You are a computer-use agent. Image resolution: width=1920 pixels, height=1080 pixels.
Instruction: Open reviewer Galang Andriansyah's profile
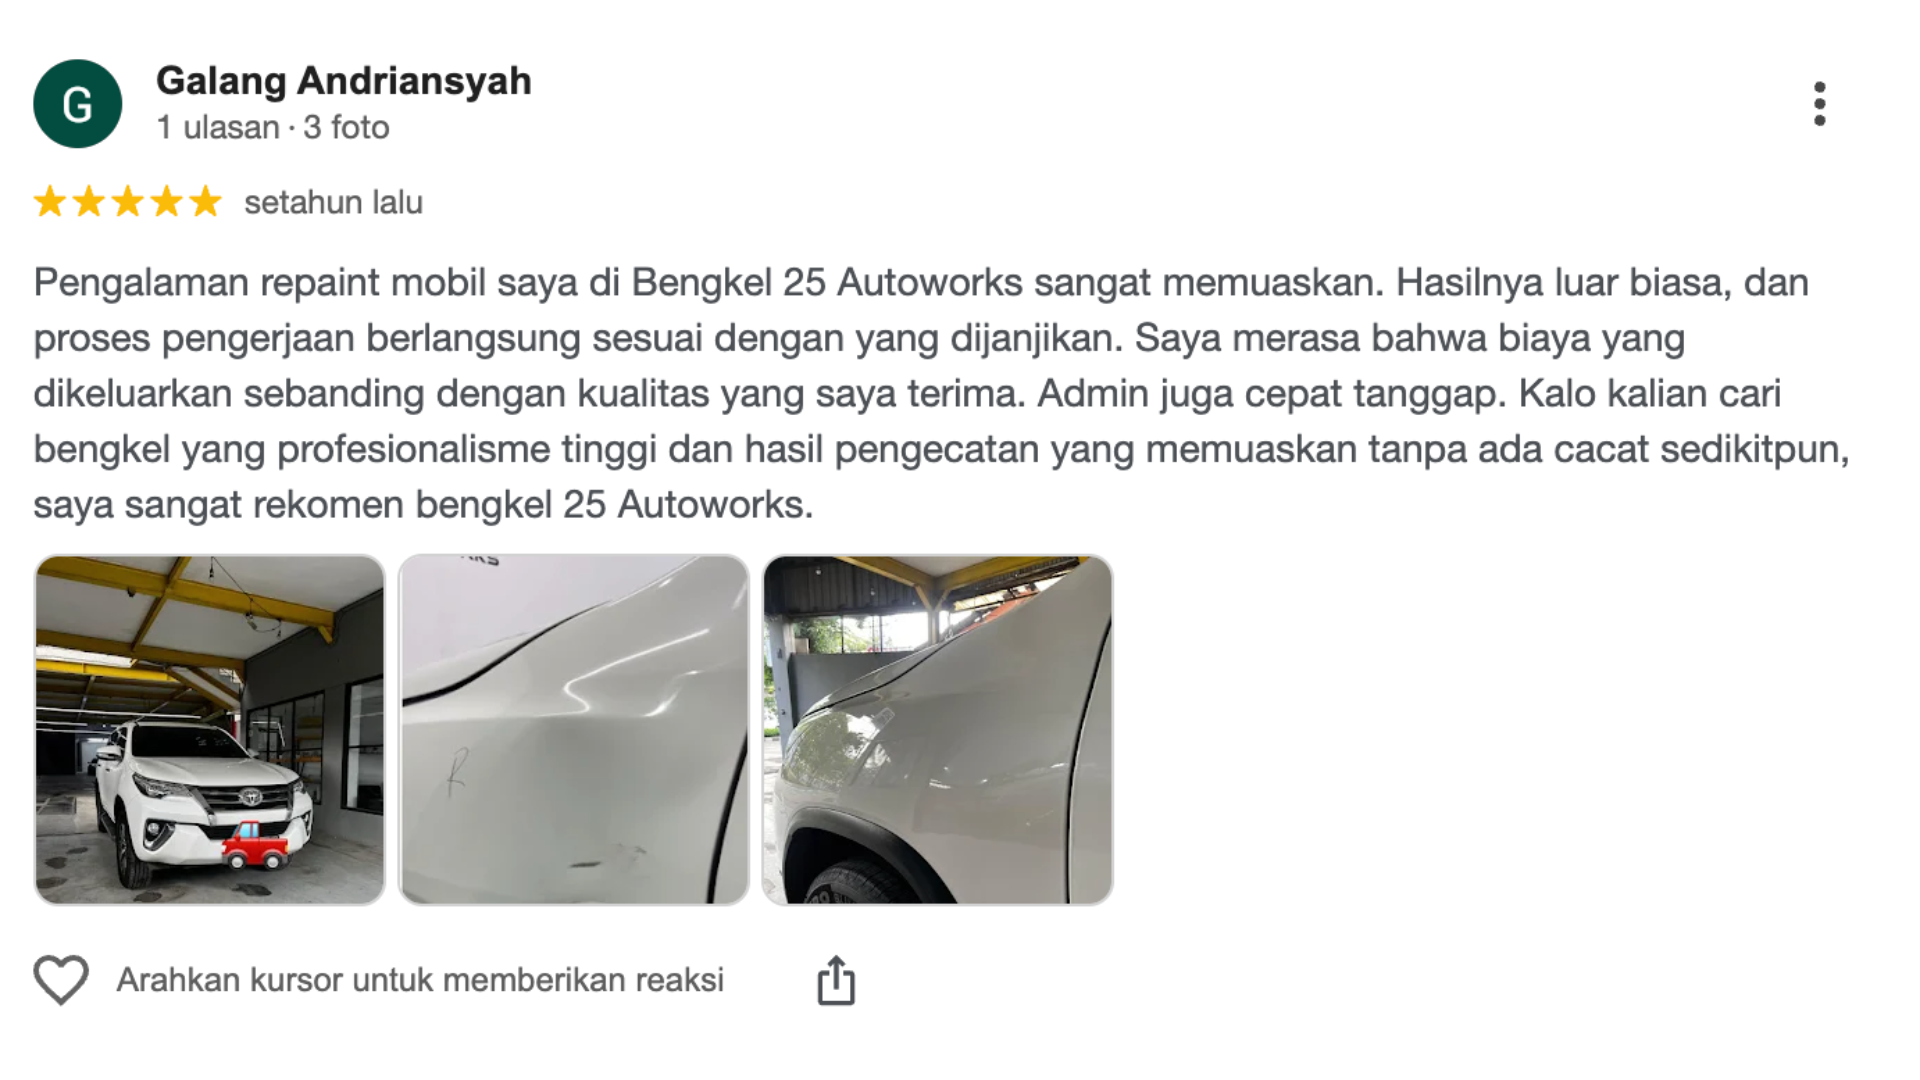[344, 81]
